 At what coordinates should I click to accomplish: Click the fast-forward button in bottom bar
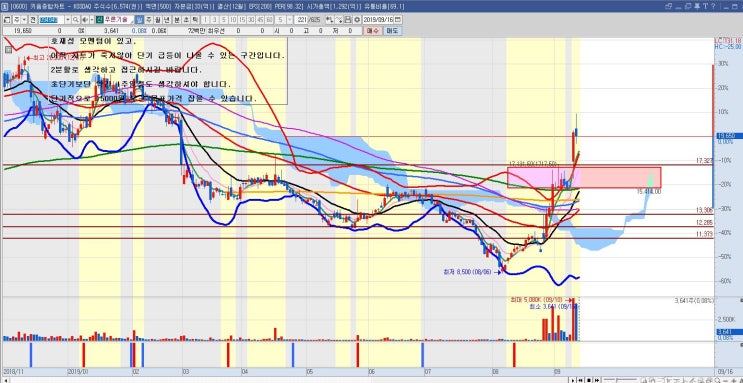click(x=597, y=380)
